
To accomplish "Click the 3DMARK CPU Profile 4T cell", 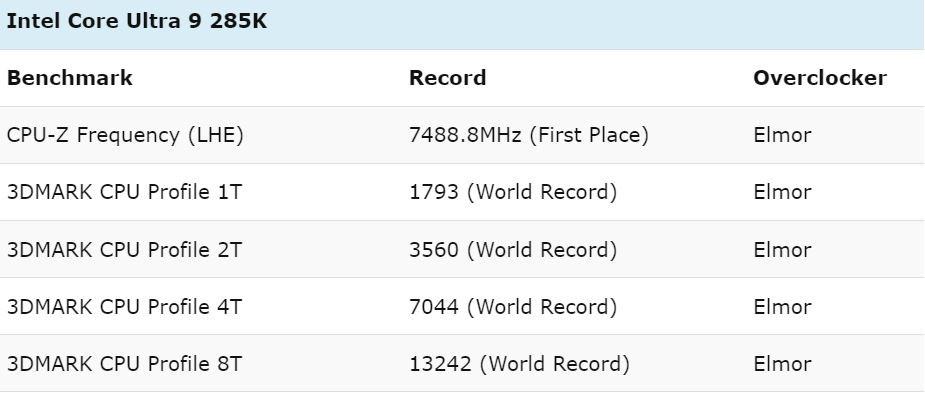I will coord(124,307).
